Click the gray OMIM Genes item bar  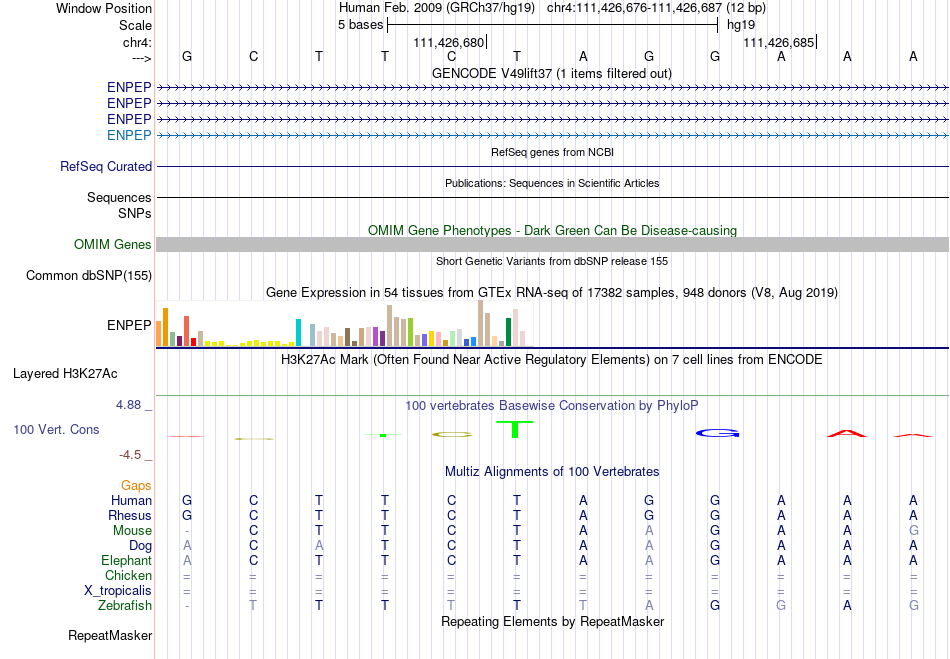click(x=552, y=245)
